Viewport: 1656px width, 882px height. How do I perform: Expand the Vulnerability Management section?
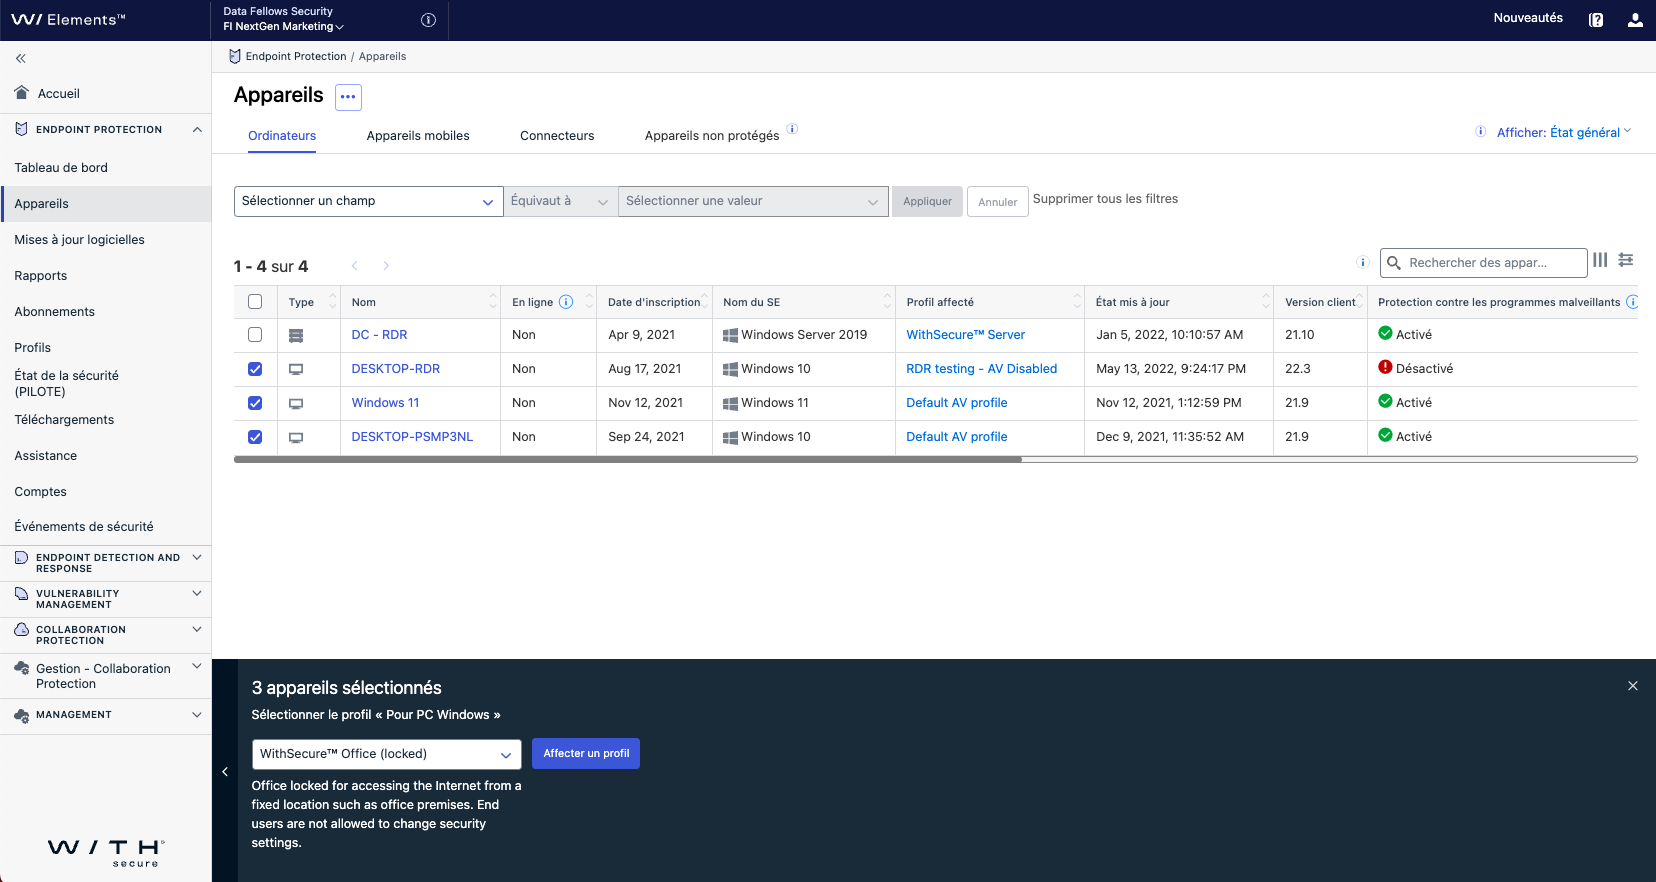(x=197, y=593)
